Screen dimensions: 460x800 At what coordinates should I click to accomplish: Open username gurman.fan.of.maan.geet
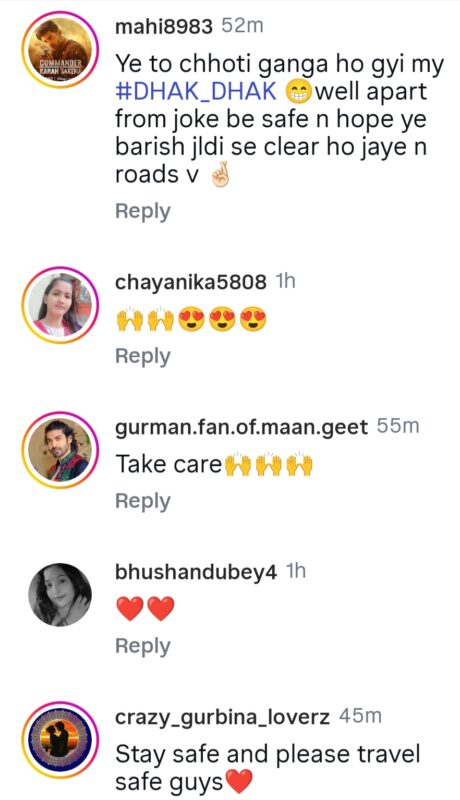pos(241,427)
